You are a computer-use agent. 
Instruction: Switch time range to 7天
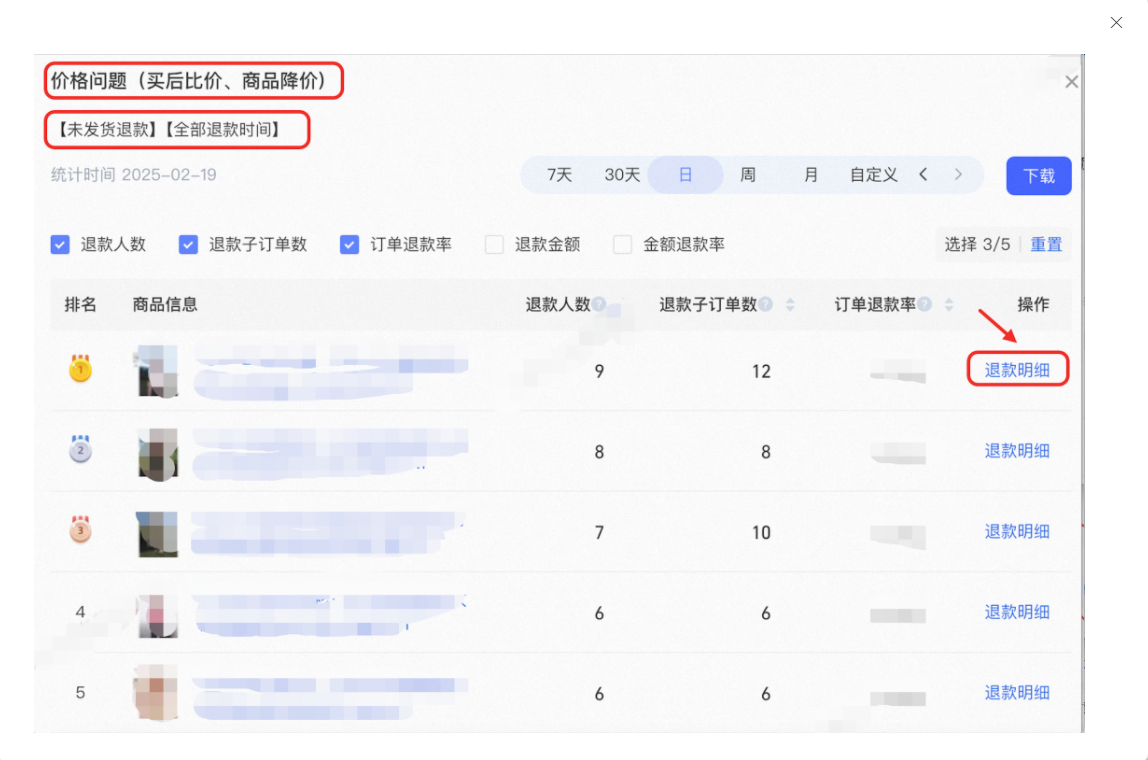[559, 175]
